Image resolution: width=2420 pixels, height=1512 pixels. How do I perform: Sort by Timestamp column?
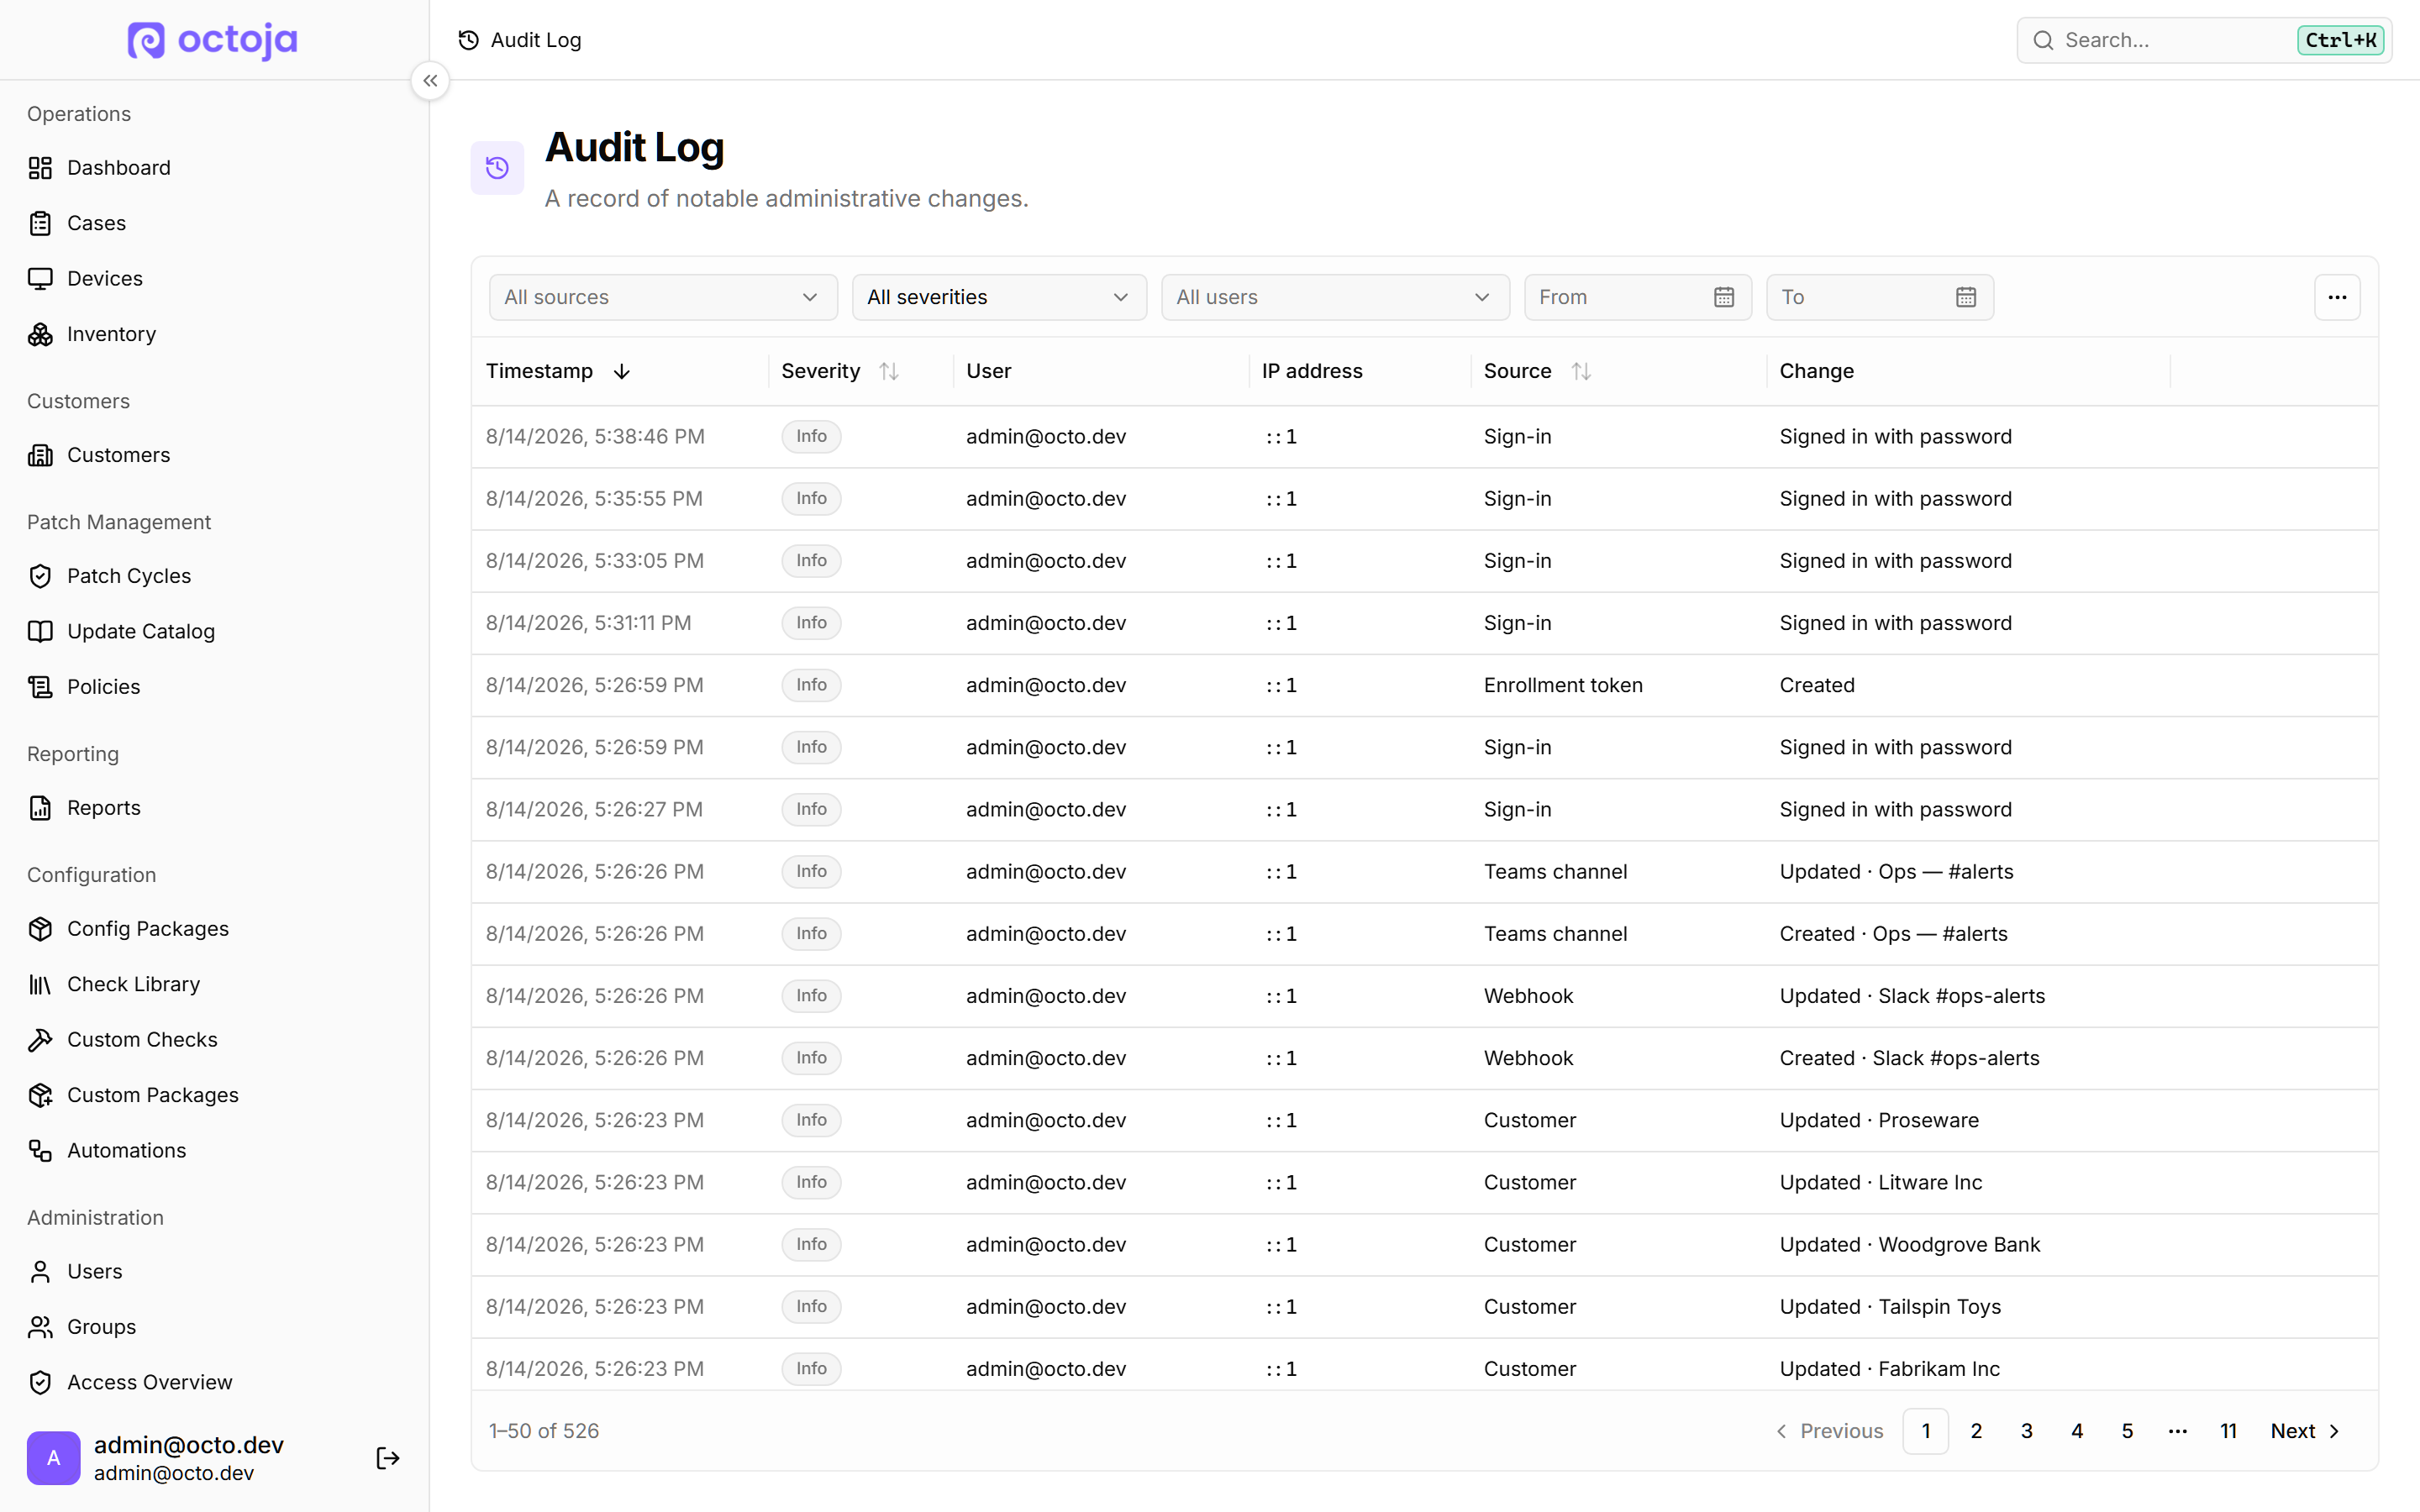tap(559, 371)
